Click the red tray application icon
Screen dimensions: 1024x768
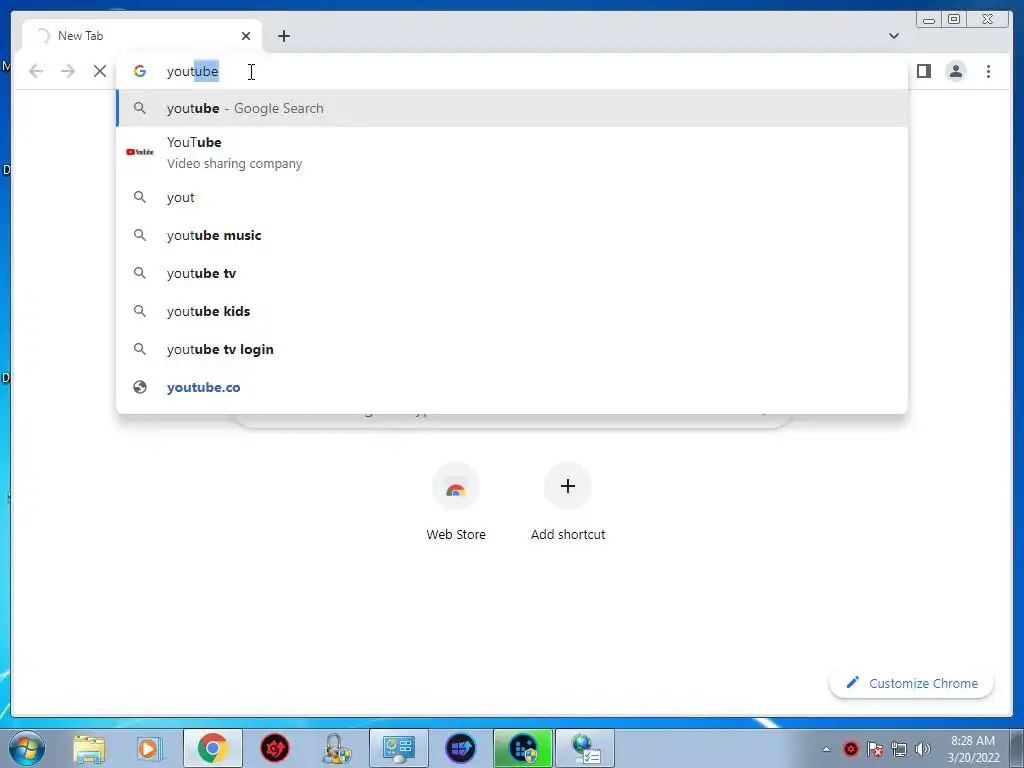coord(850,749)
